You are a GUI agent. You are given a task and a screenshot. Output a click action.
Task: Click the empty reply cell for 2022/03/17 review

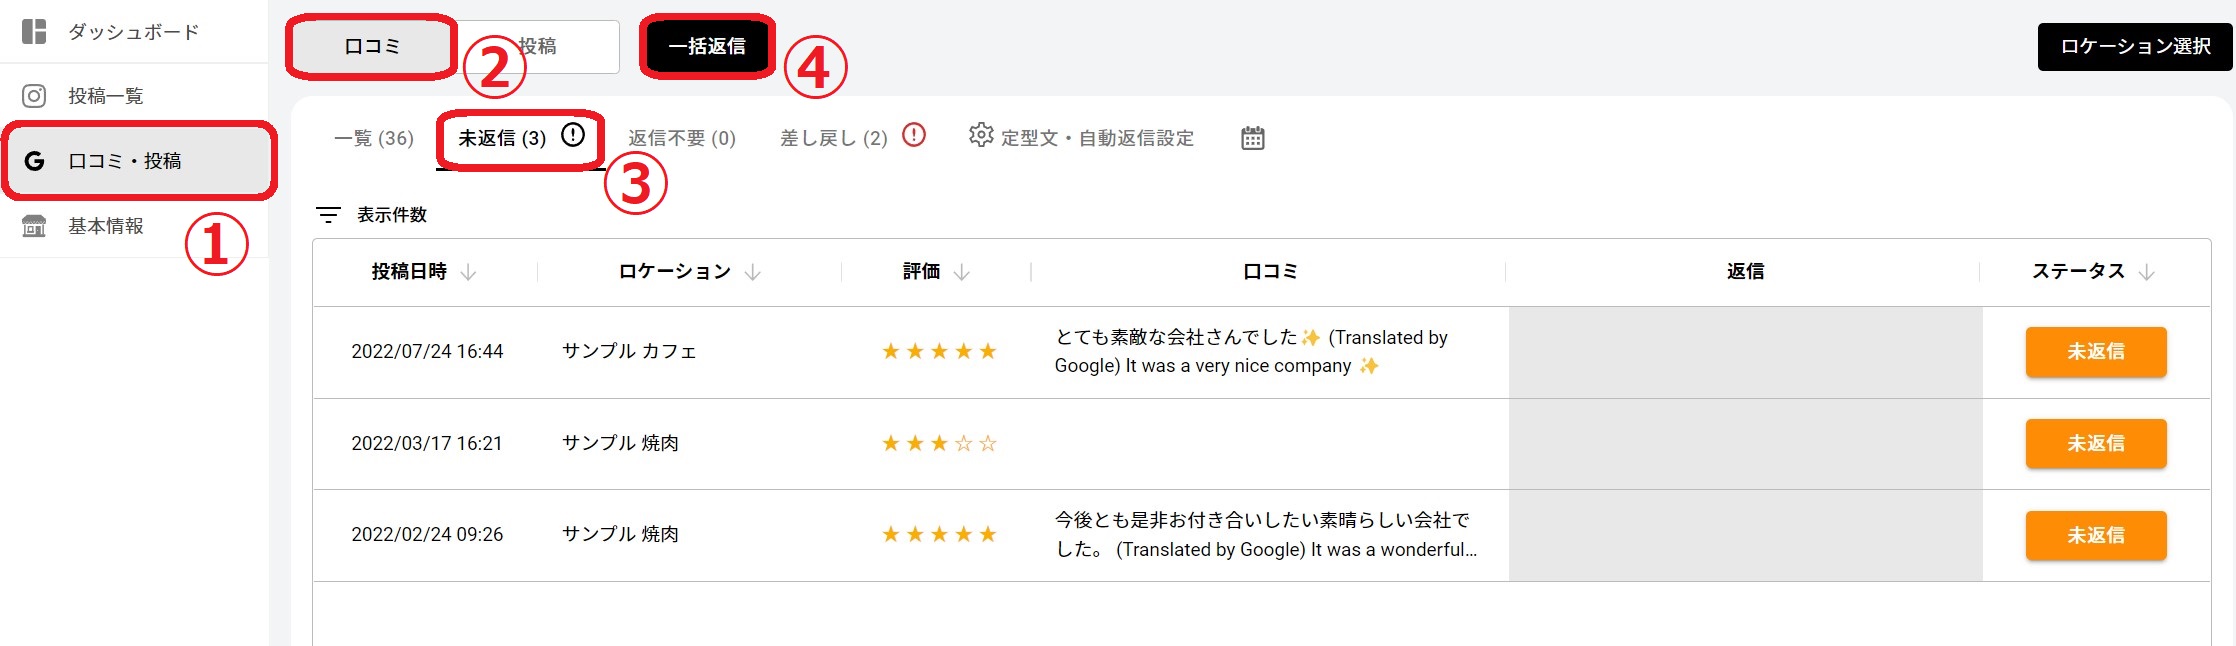click(x=1745, y=444)
